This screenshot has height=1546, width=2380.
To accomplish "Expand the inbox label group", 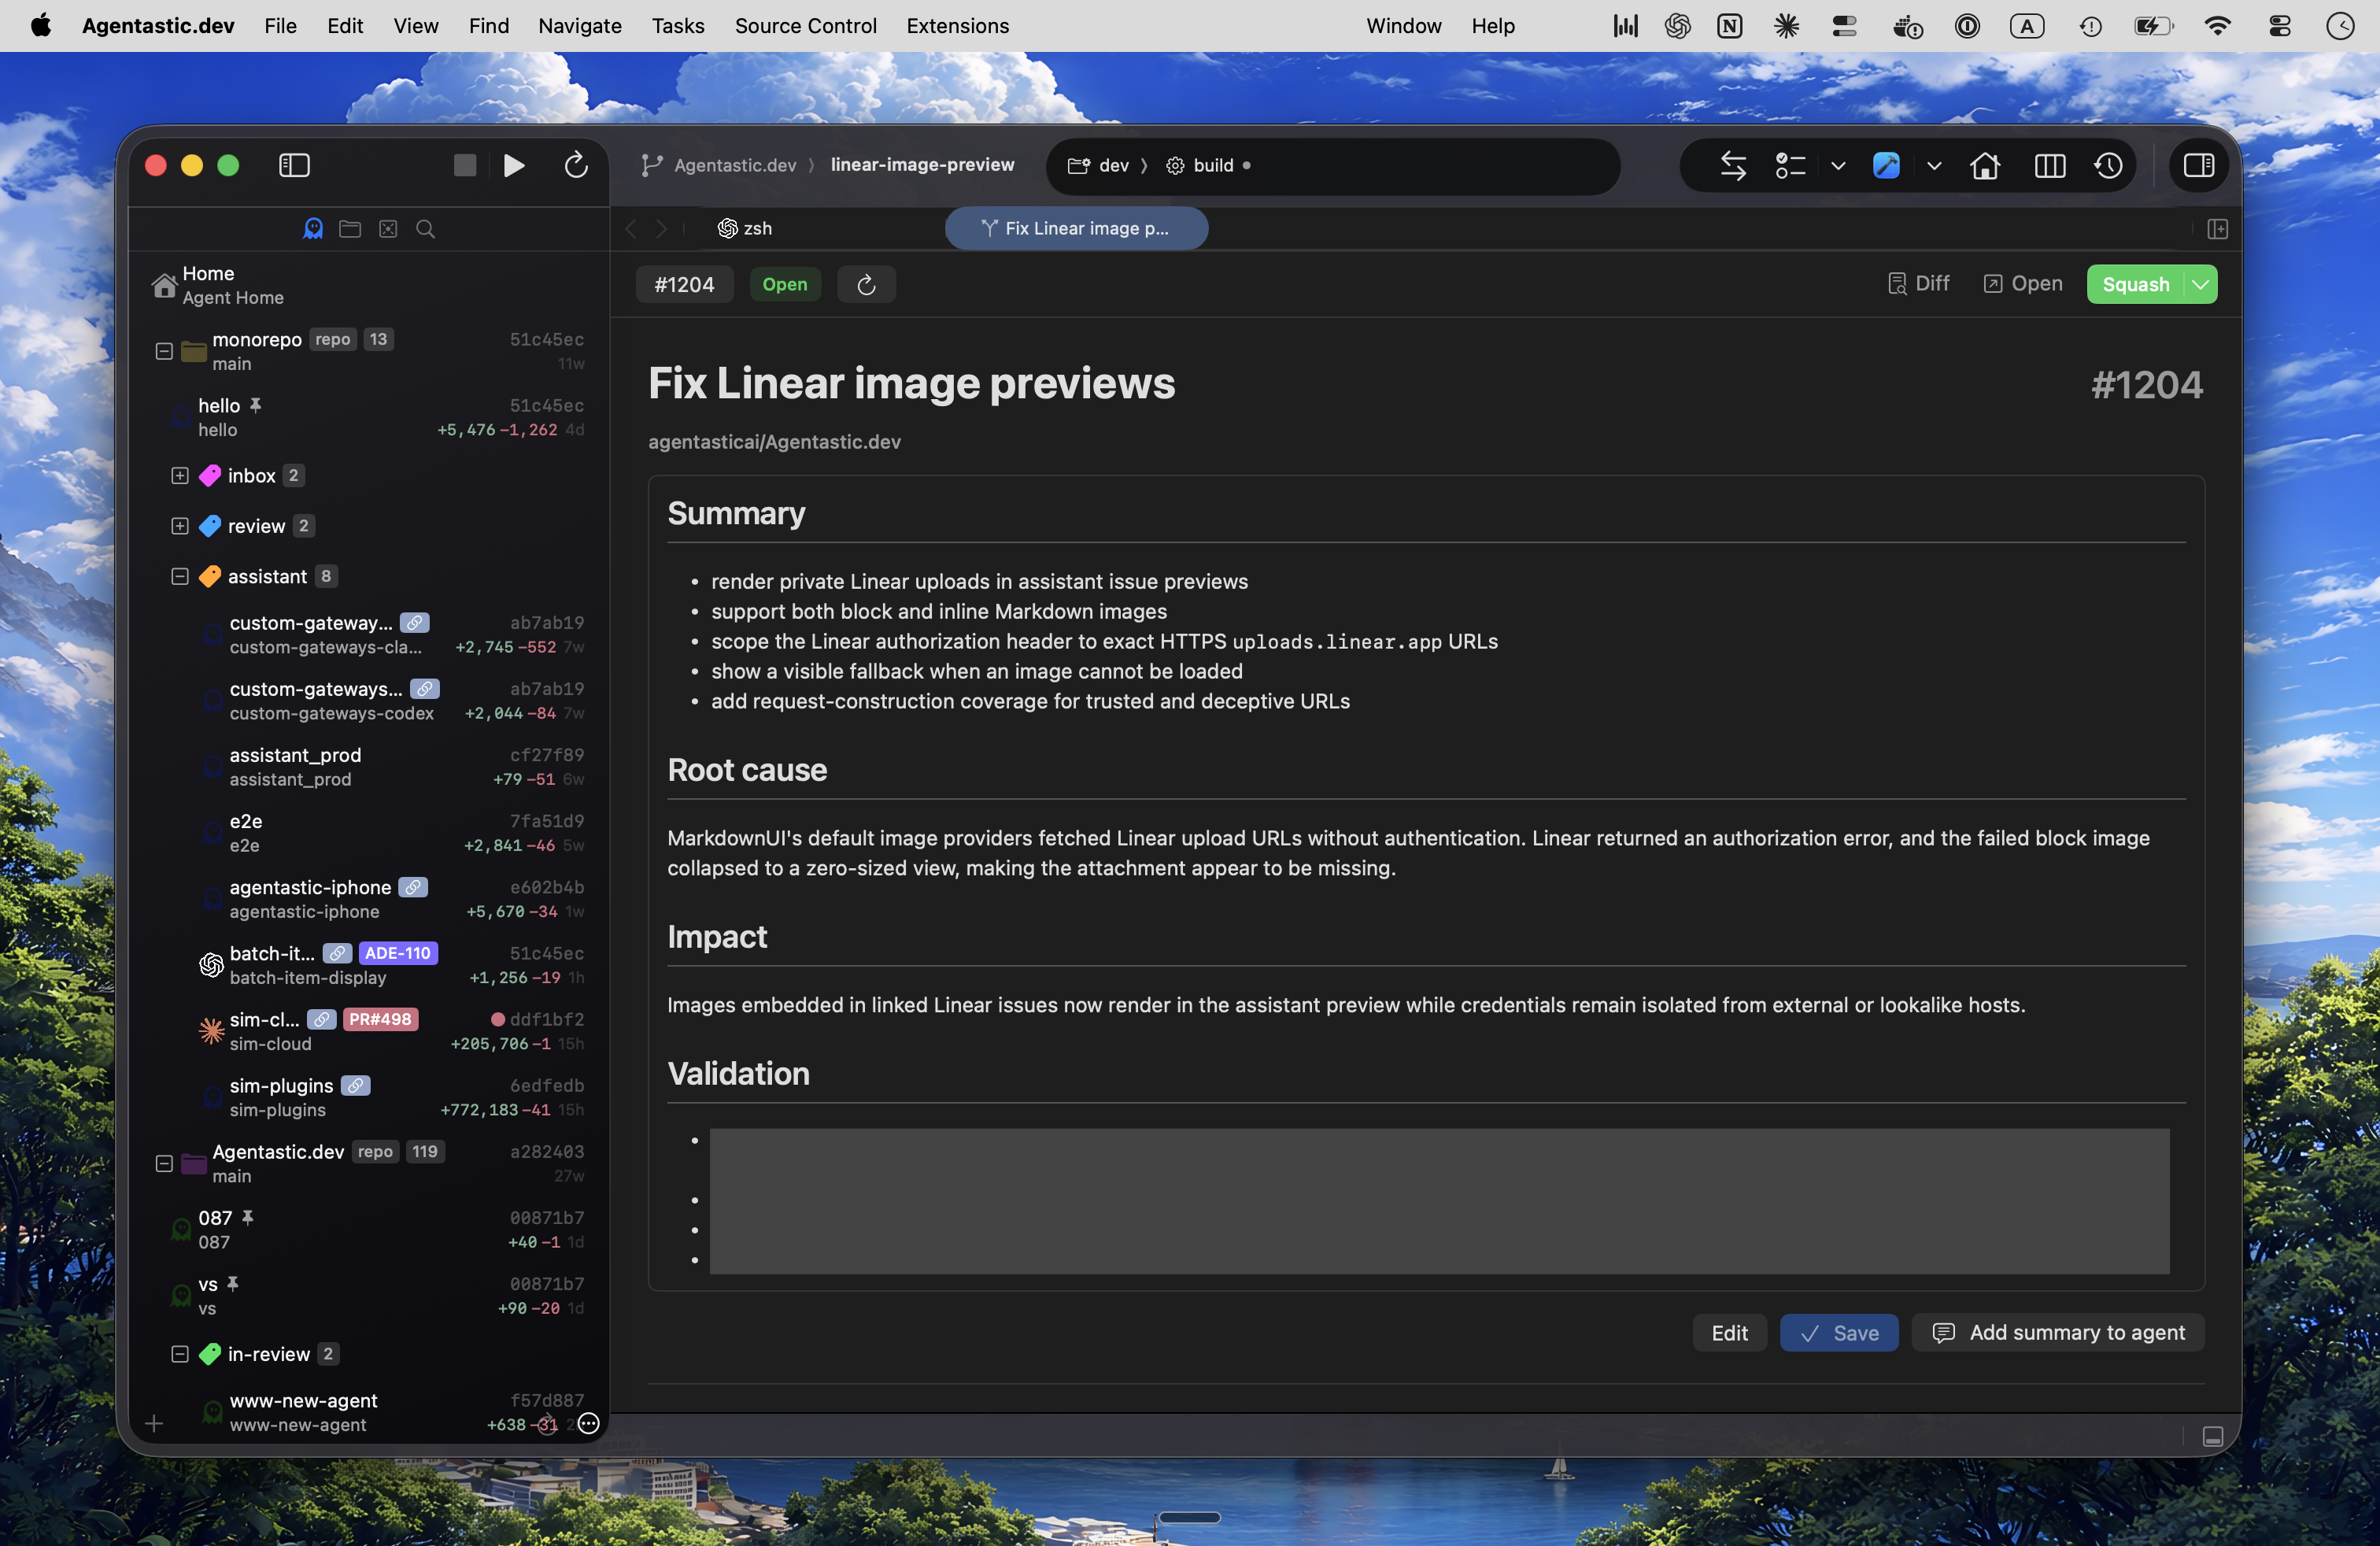I will (x=180, y=476).
